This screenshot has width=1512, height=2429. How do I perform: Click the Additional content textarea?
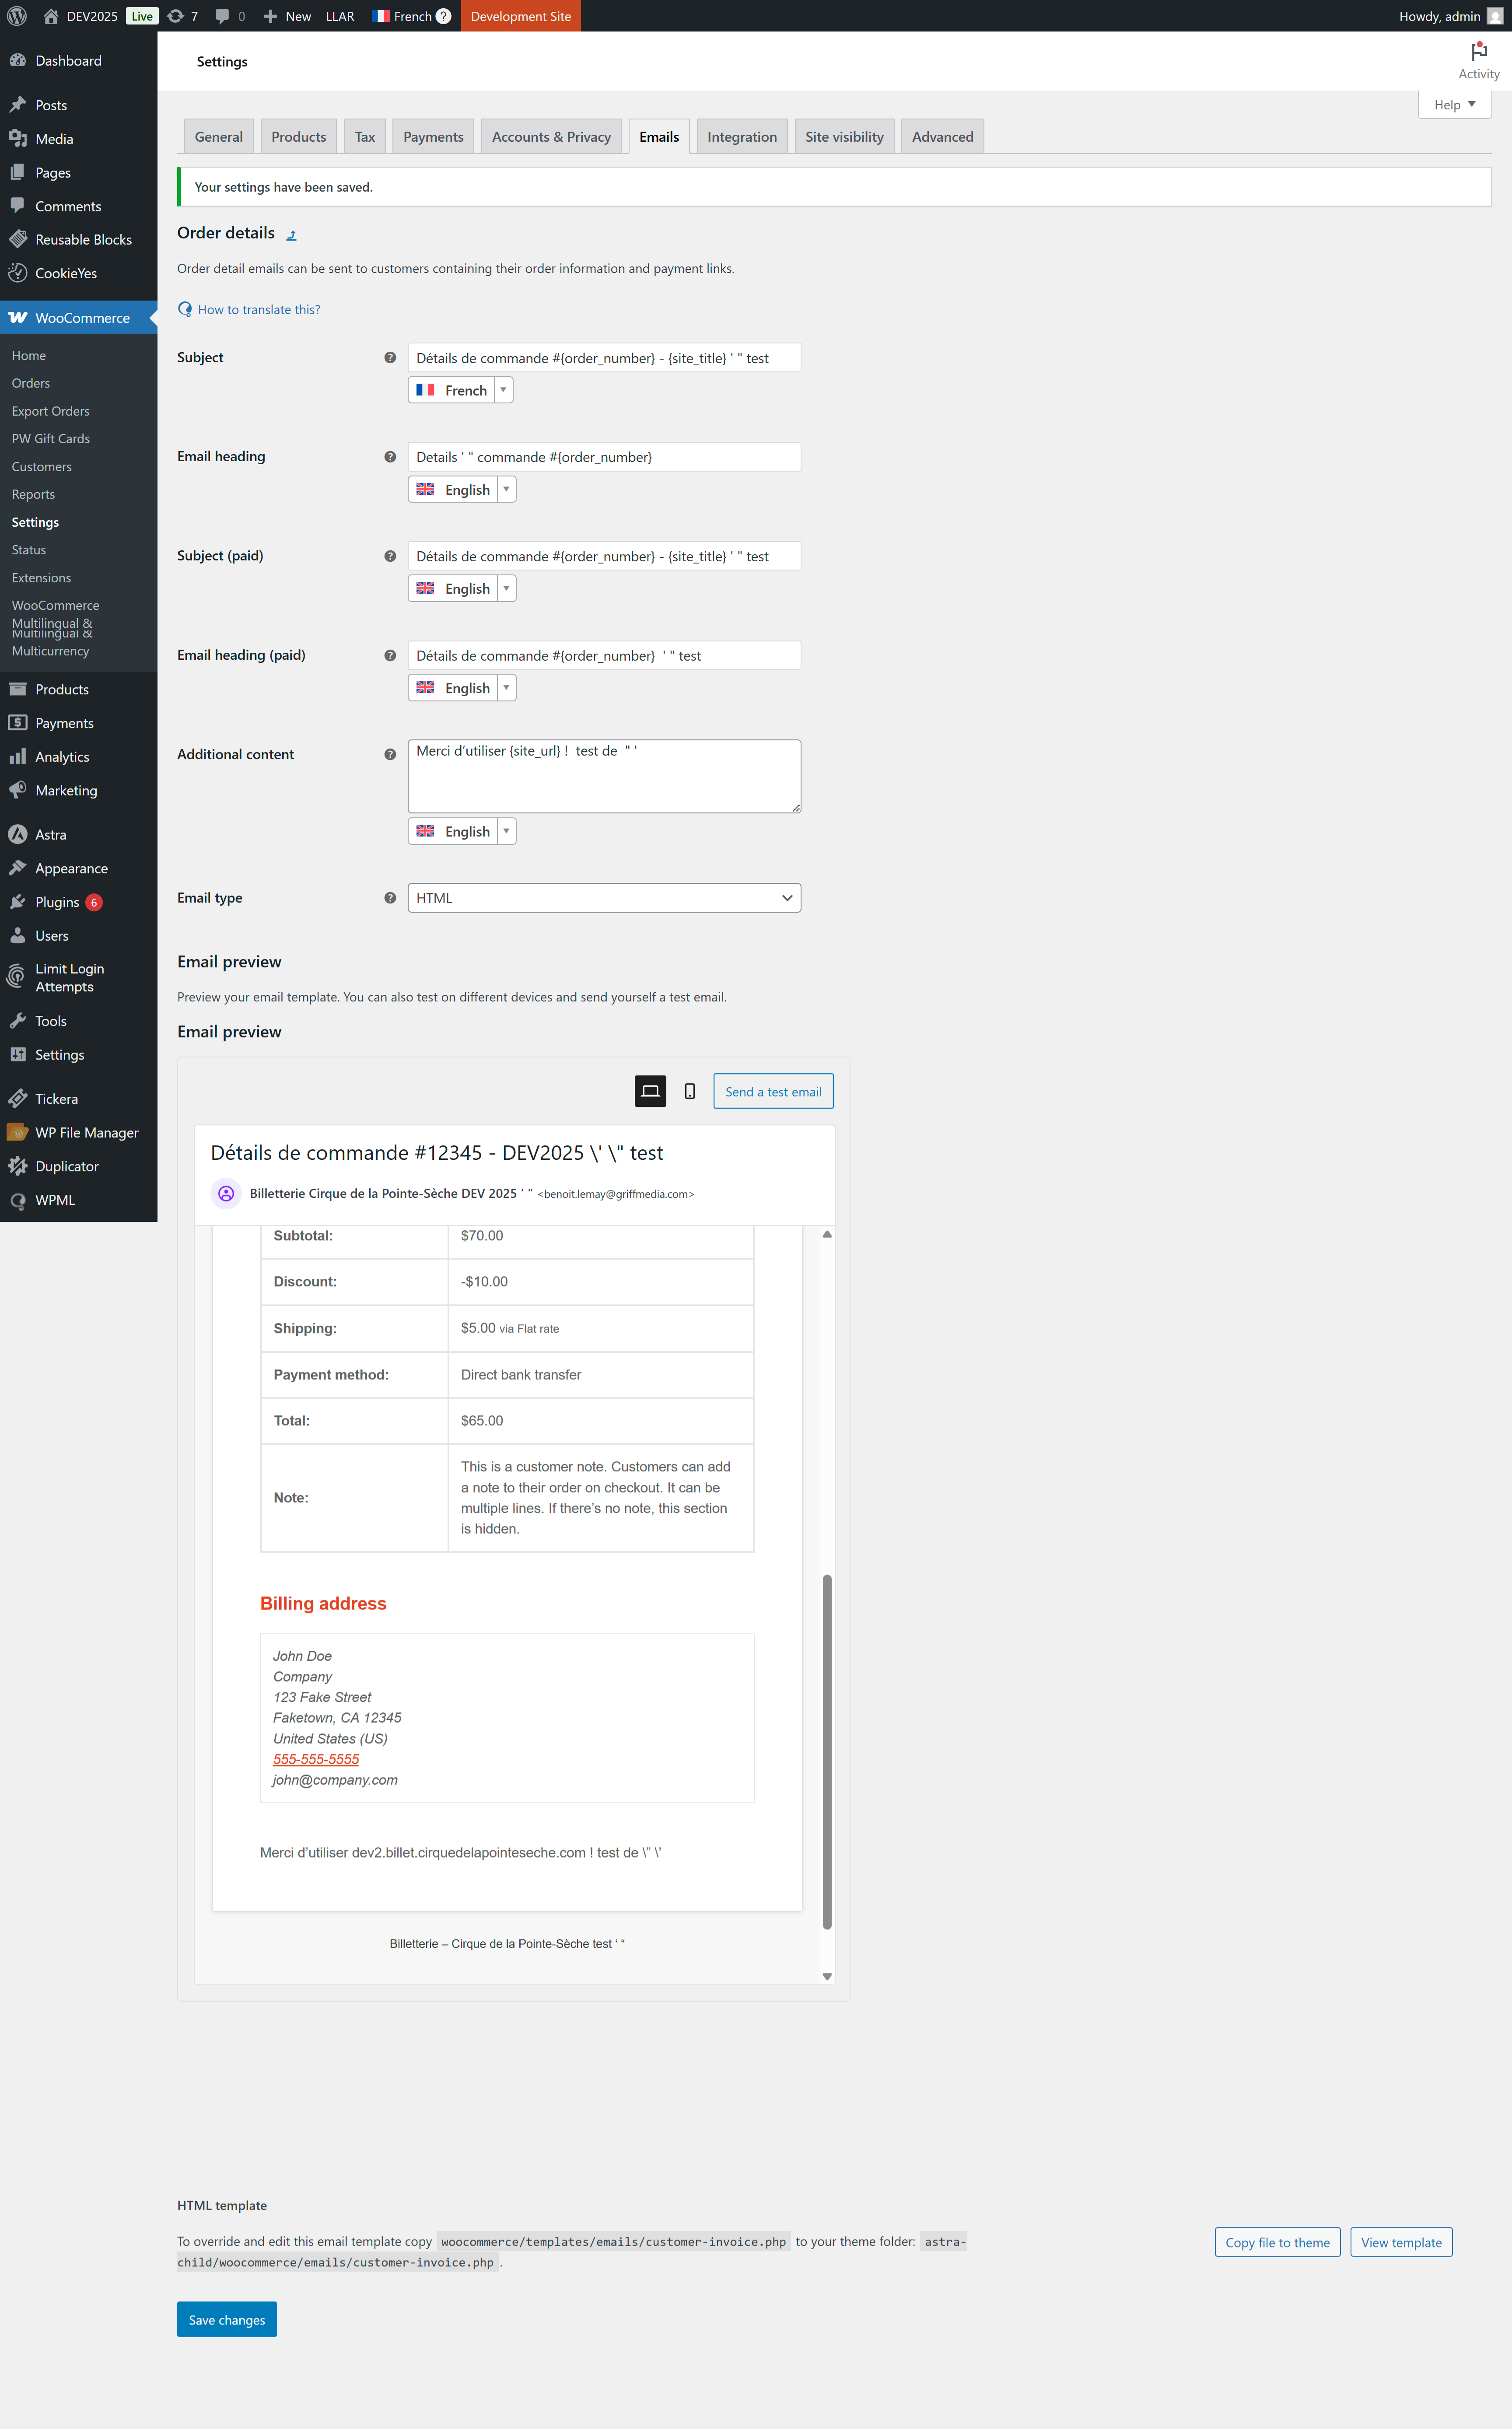coord(604,776)
